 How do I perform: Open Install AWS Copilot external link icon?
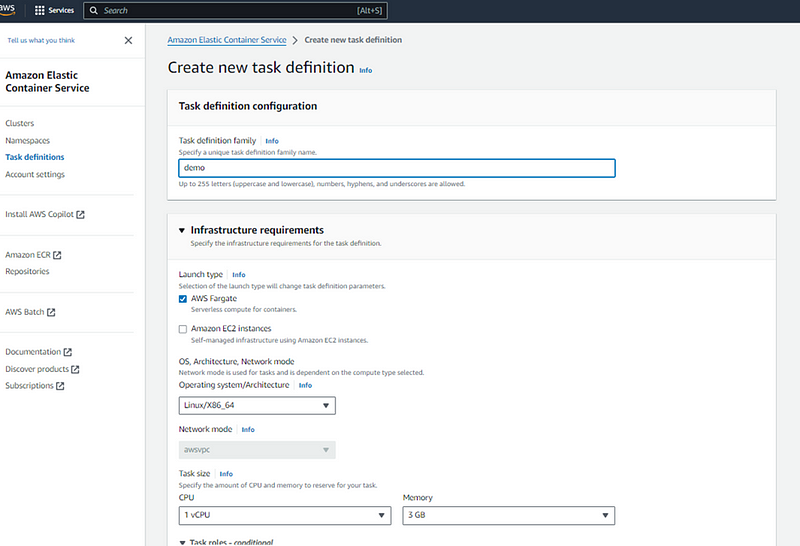pyautogui.click(x=80, y=215)
